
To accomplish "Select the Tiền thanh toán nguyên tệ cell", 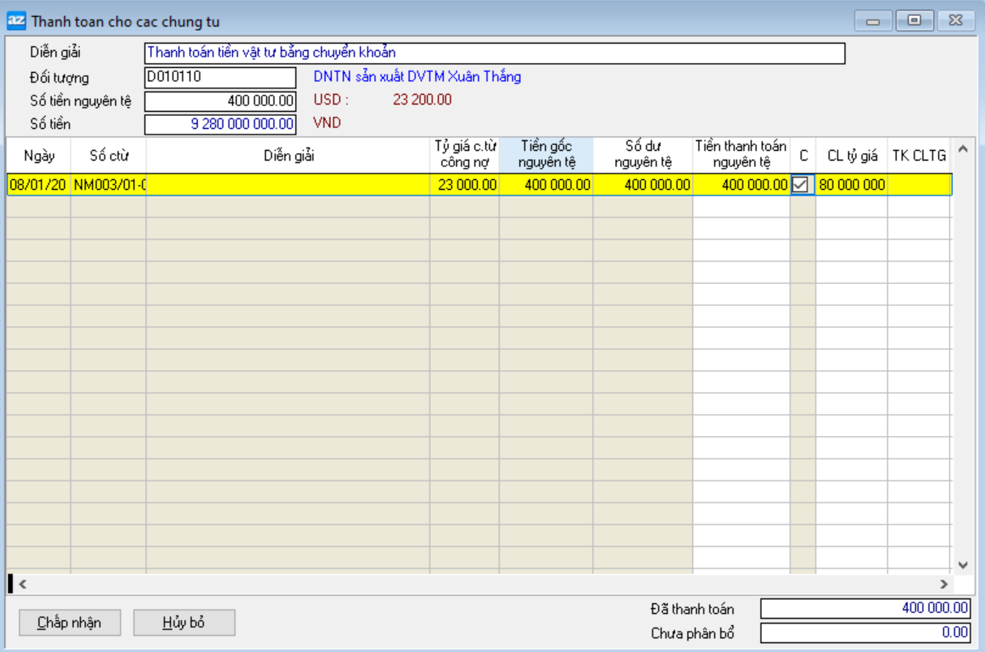I will click(741, 185).
